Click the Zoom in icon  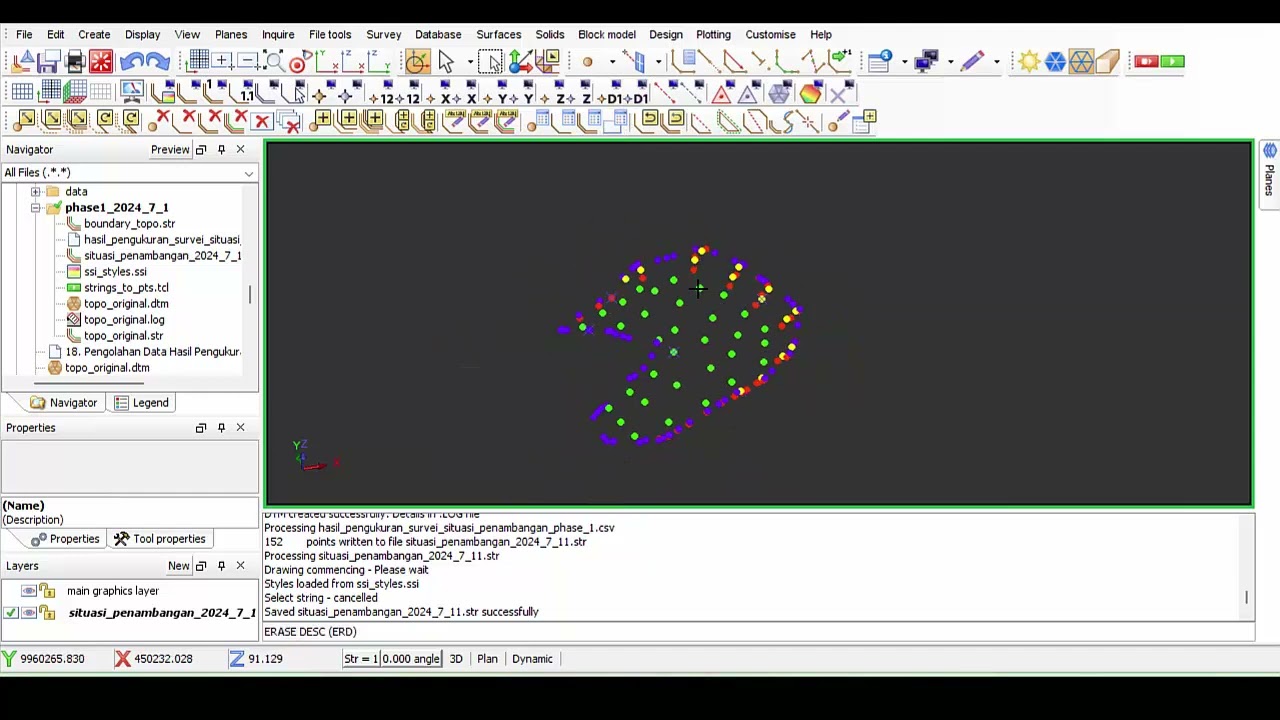pyautogui.click(x=222, y=62)
